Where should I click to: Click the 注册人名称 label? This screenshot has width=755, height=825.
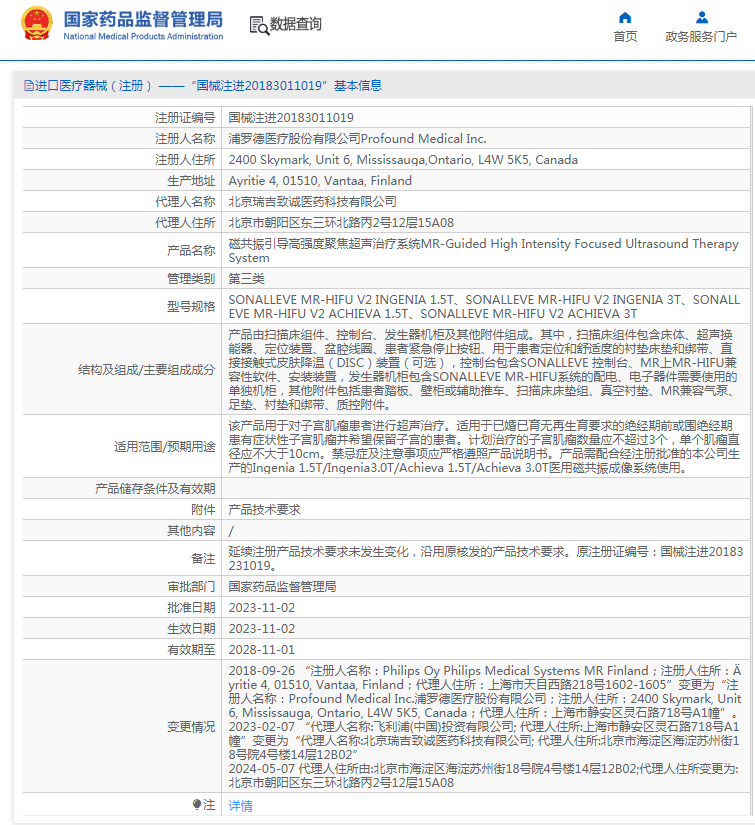(x=185, y=138)
